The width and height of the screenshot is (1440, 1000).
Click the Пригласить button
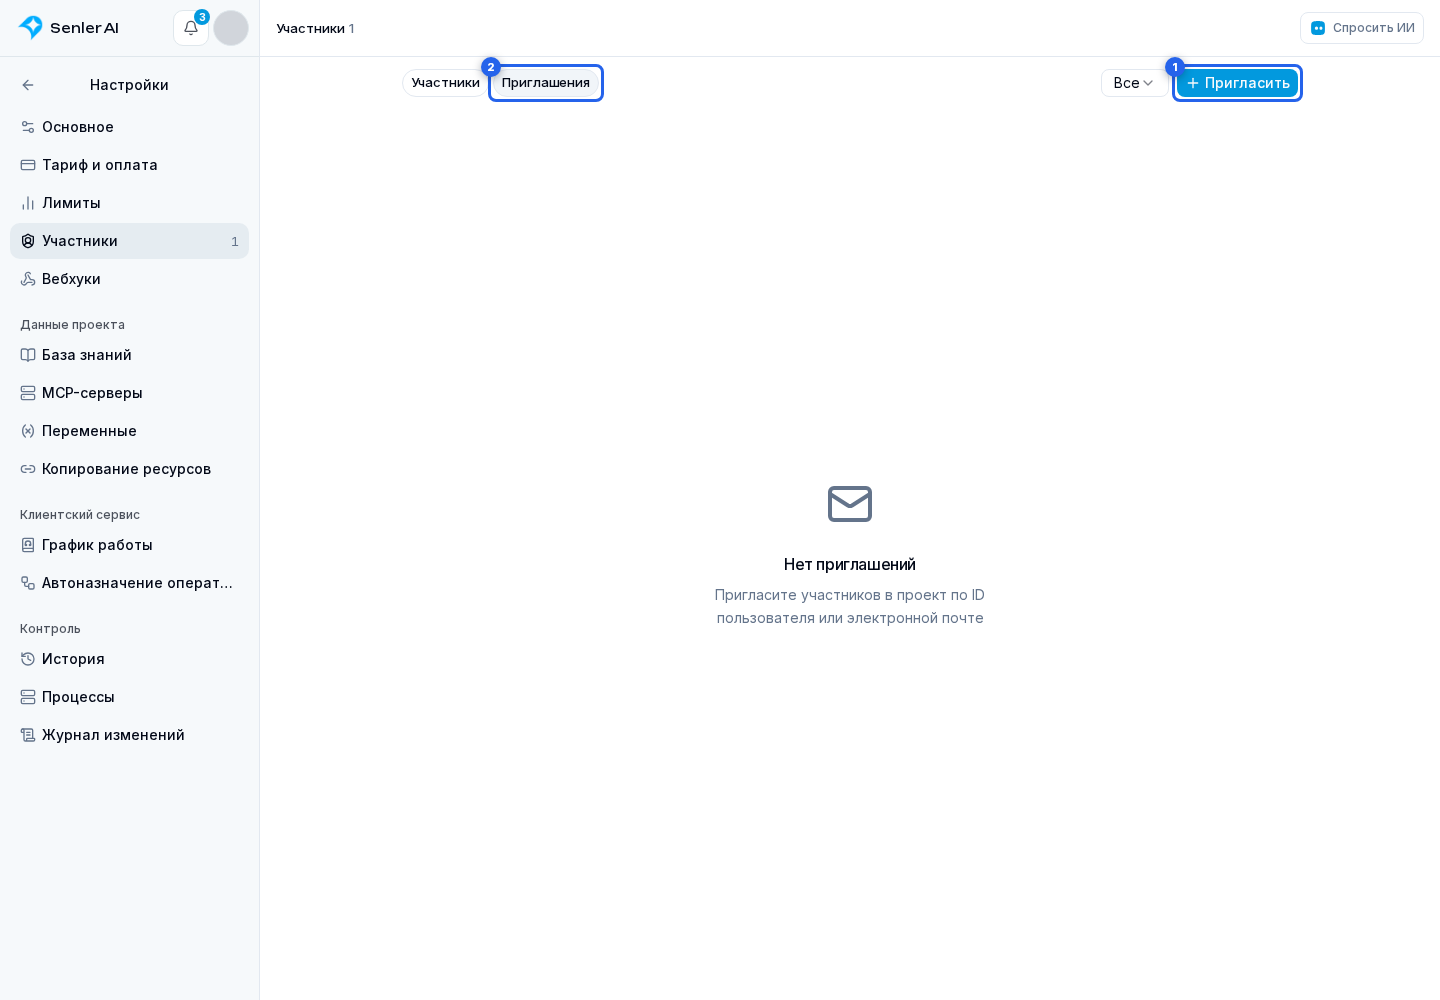[x=1237, y=83]
